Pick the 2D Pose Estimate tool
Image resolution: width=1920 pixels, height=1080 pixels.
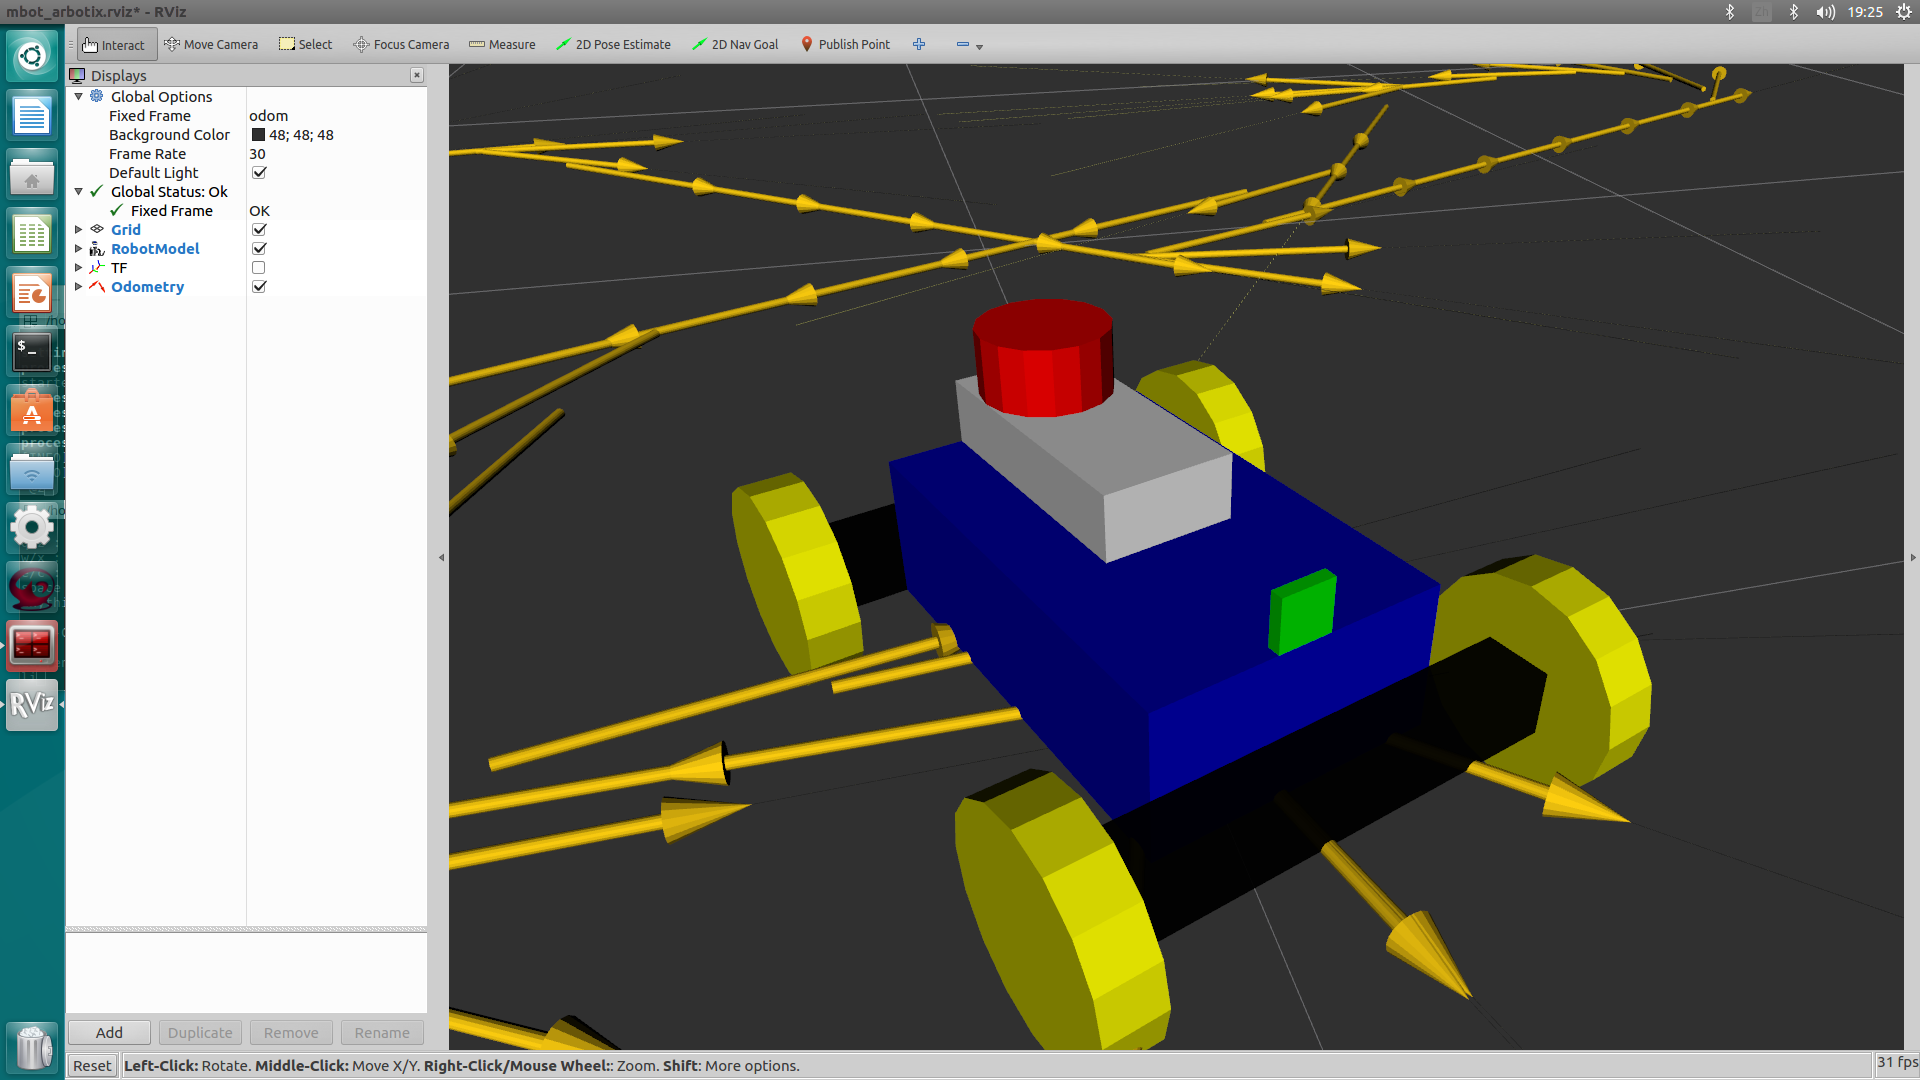click(x=613, y=45)
